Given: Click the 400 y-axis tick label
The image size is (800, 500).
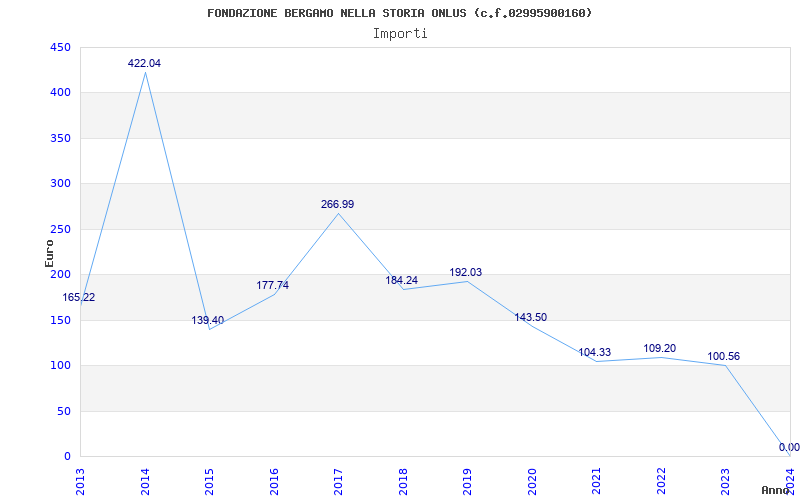Looking at the screenshot, I should [x=60, y=93].
